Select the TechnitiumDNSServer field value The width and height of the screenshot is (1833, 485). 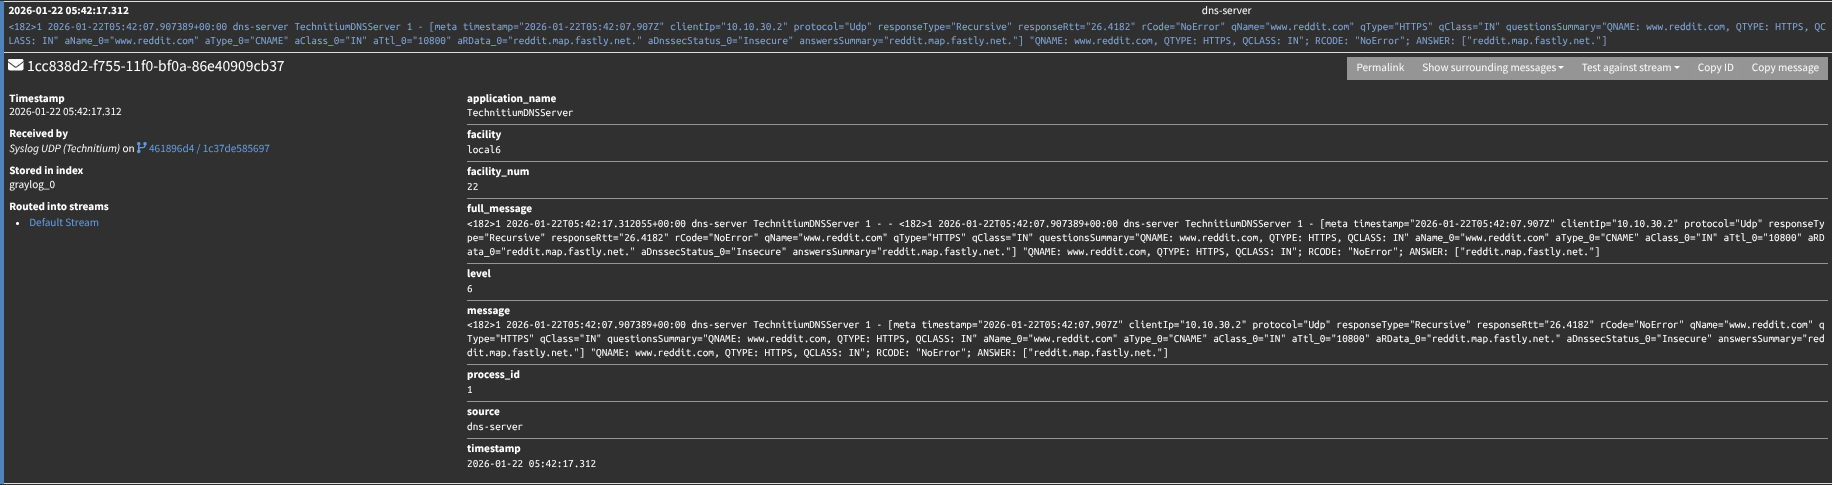coord(520,113)
